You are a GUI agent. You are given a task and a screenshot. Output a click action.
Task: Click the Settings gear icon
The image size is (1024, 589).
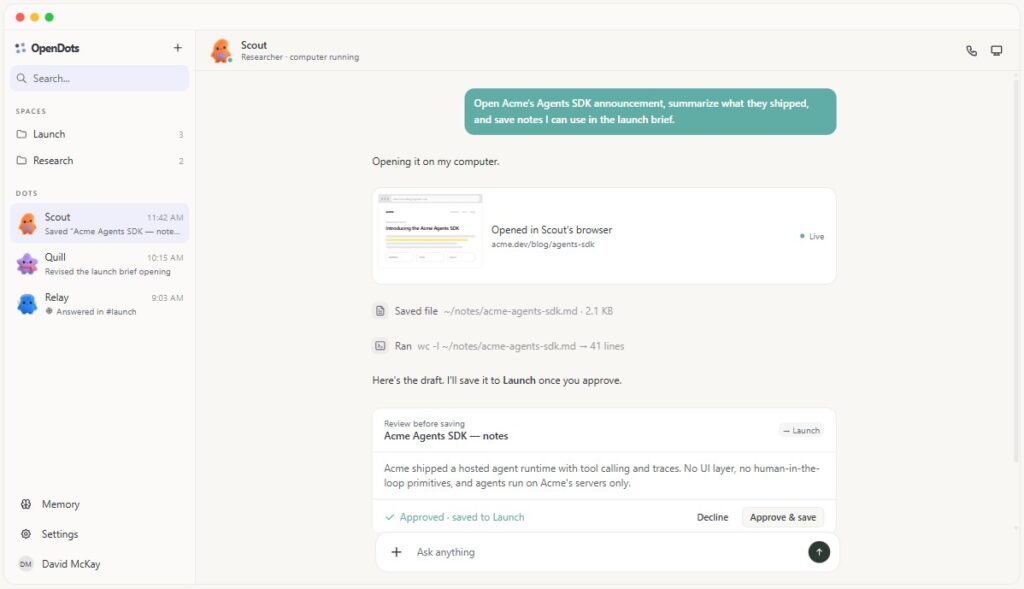(26, 534)
